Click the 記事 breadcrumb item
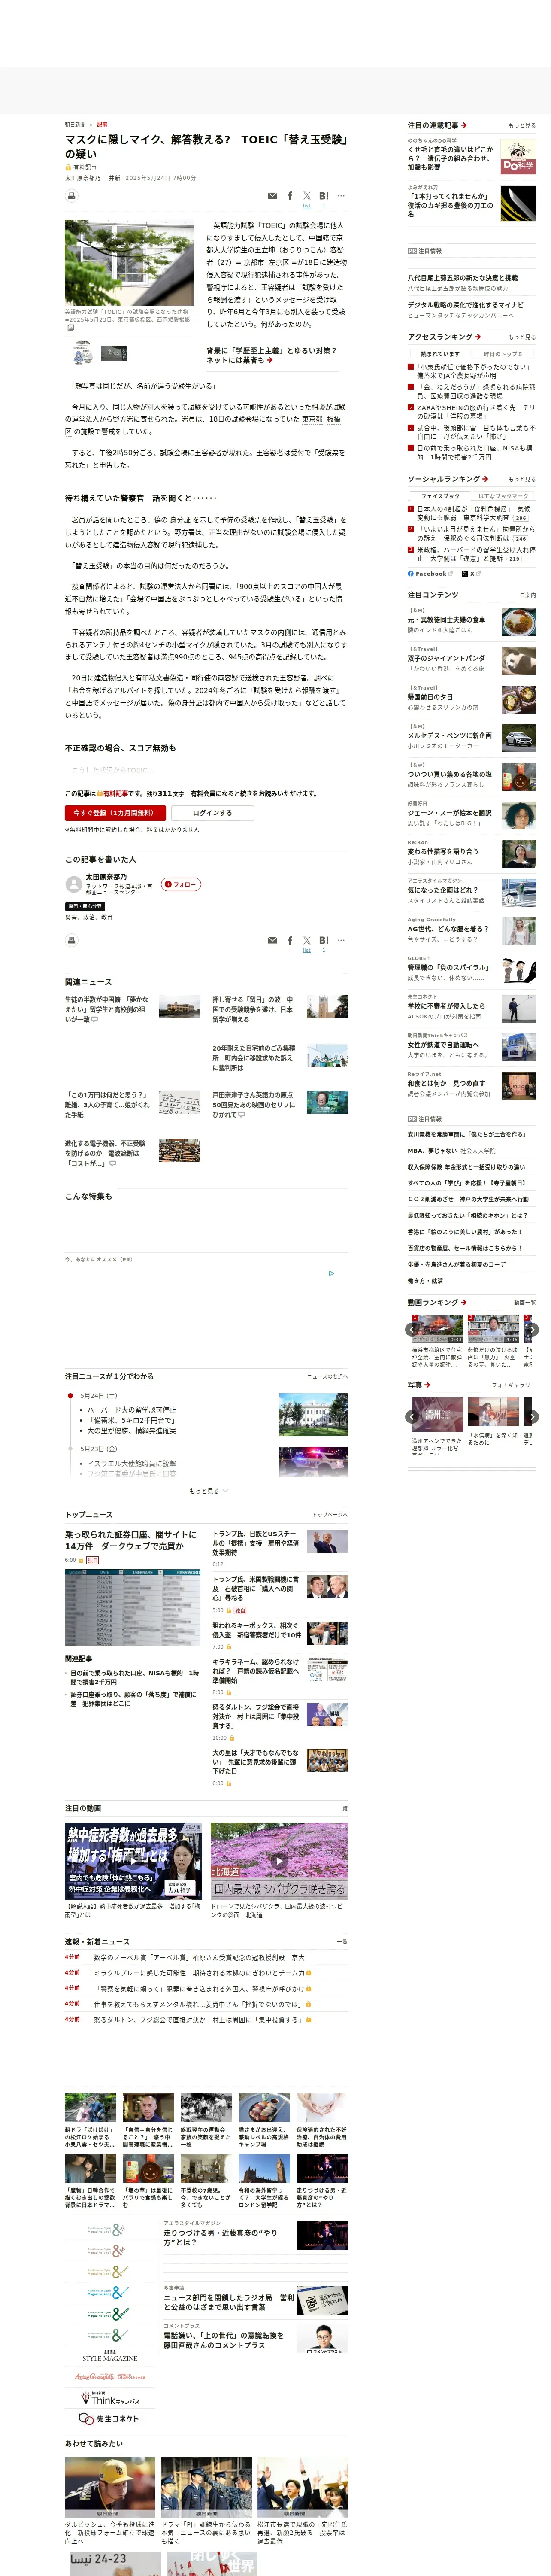The width and height of the screenshot is (551, 2576). coord(102,125)
